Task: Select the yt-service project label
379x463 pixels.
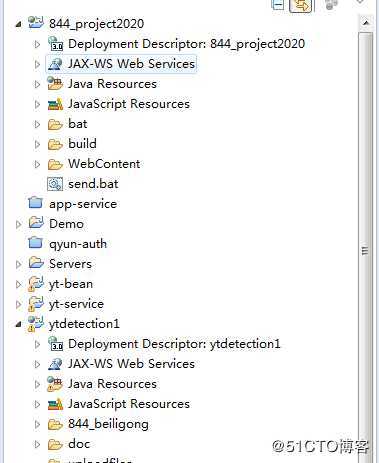Action: point(76,304)
